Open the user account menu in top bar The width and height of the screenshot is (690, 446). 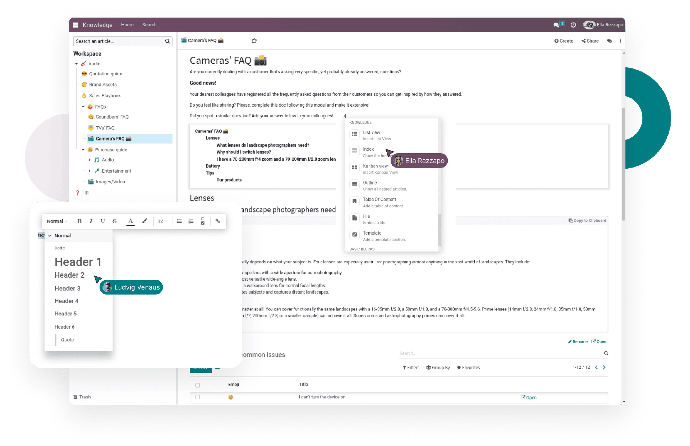click(603, 25)
